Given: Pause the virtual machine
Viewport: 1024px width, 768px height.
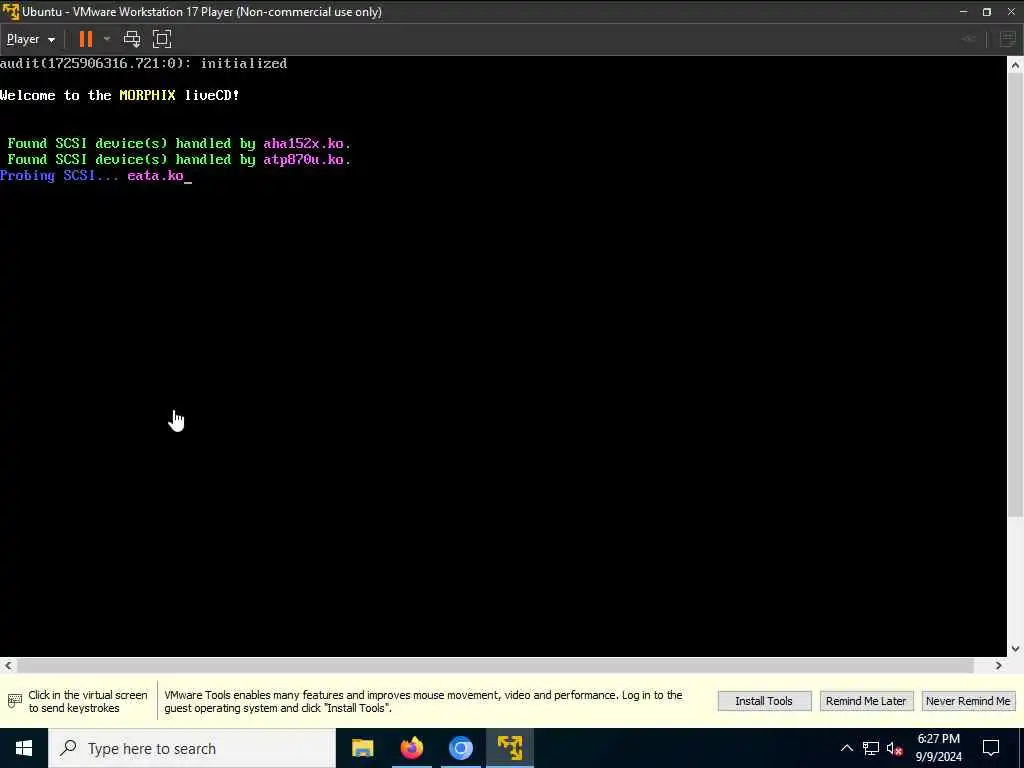Looking at the screenshot, I should tap(86, 39).
